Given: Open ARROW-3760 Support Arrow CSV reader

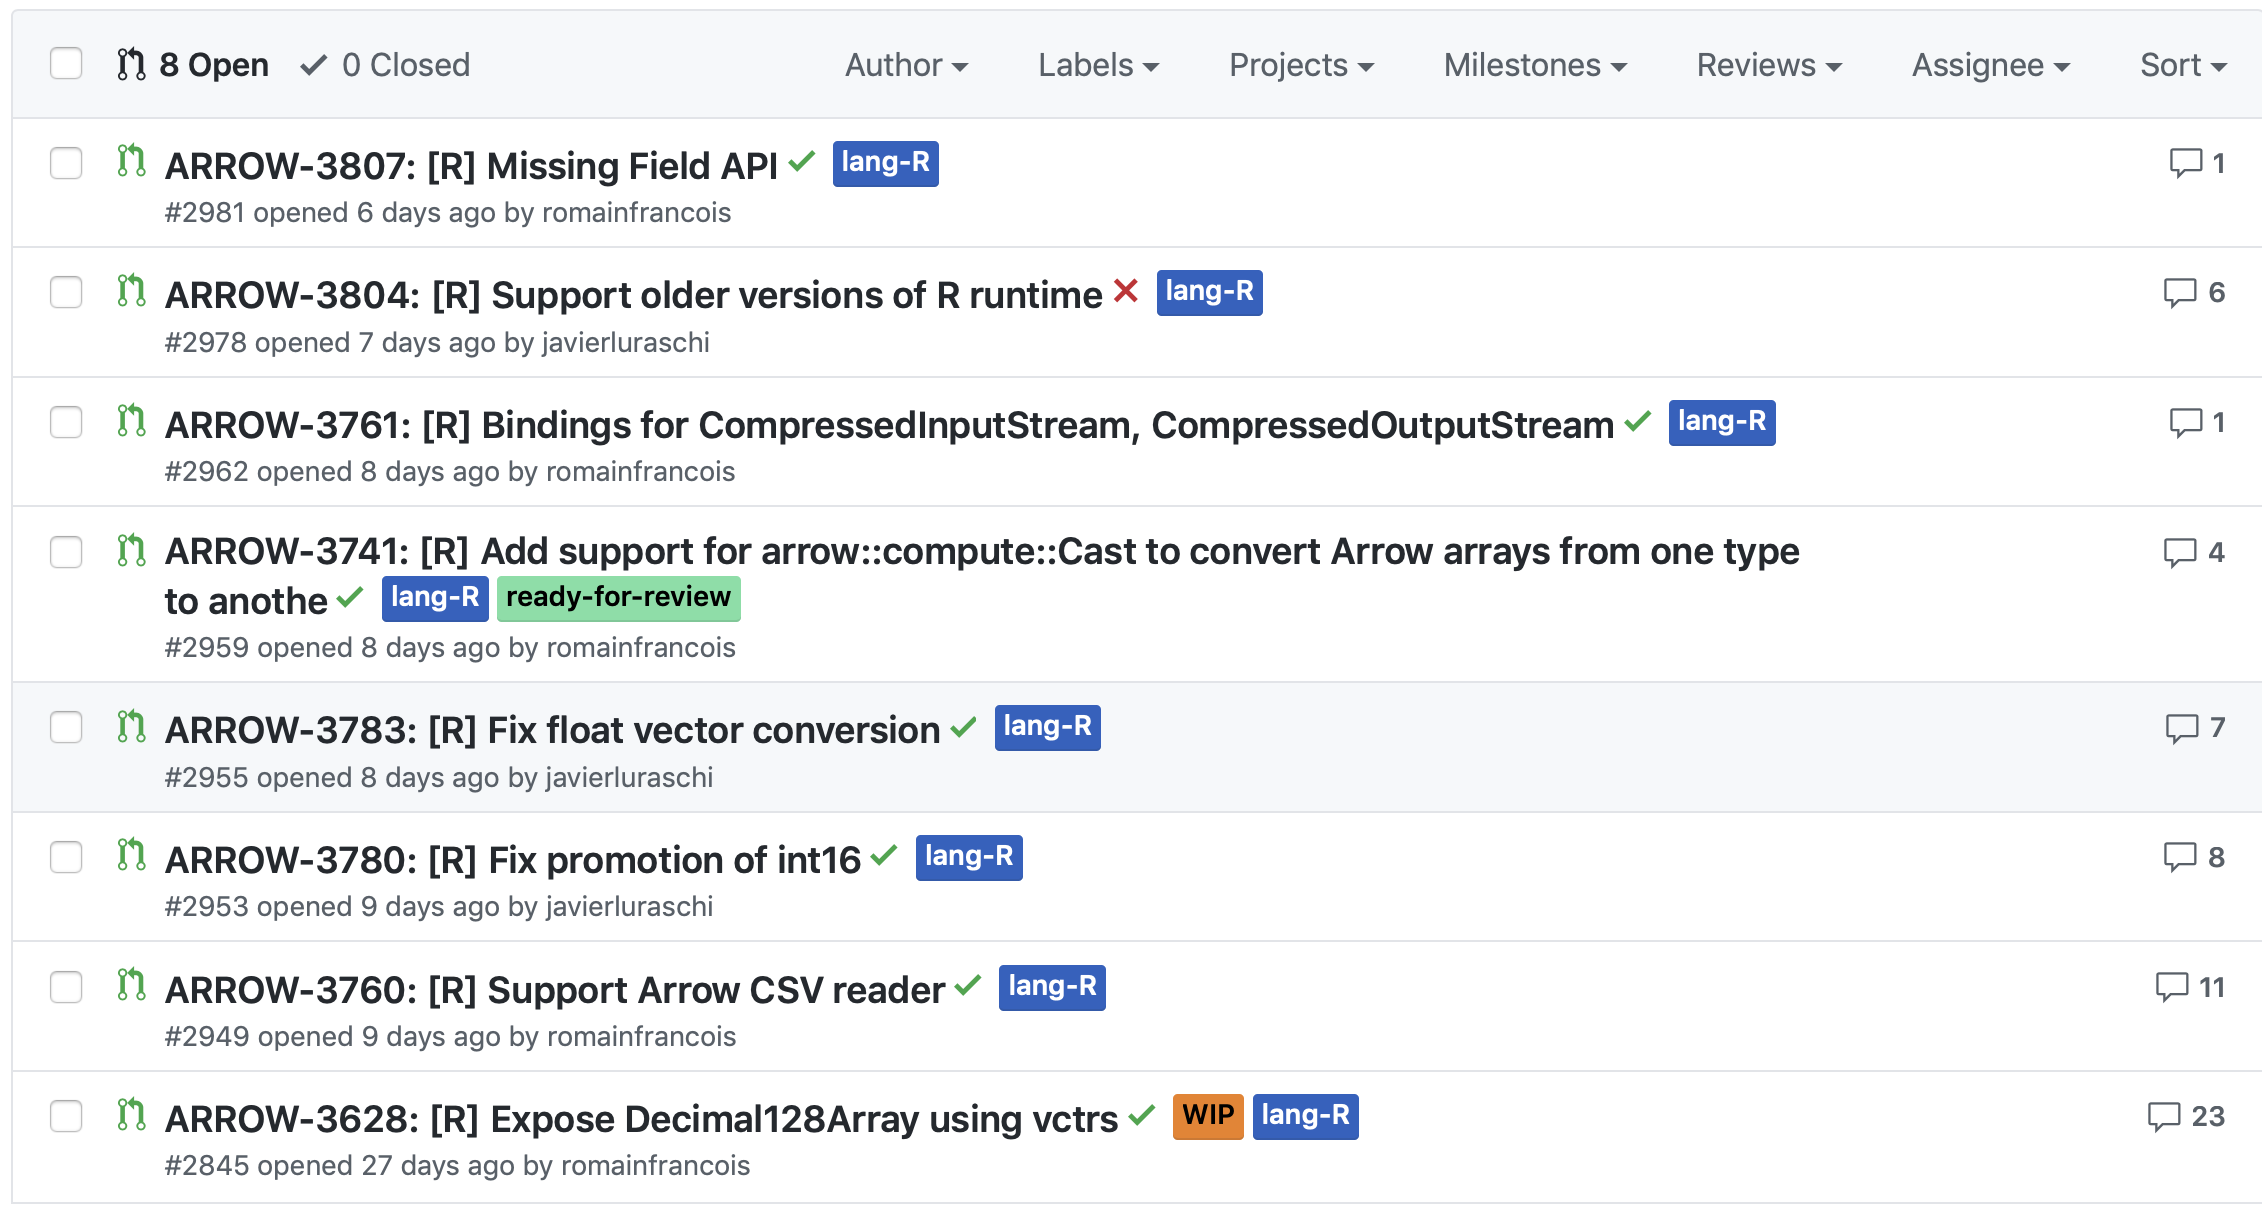Looking at the screenshot, I should click(554, 990).
